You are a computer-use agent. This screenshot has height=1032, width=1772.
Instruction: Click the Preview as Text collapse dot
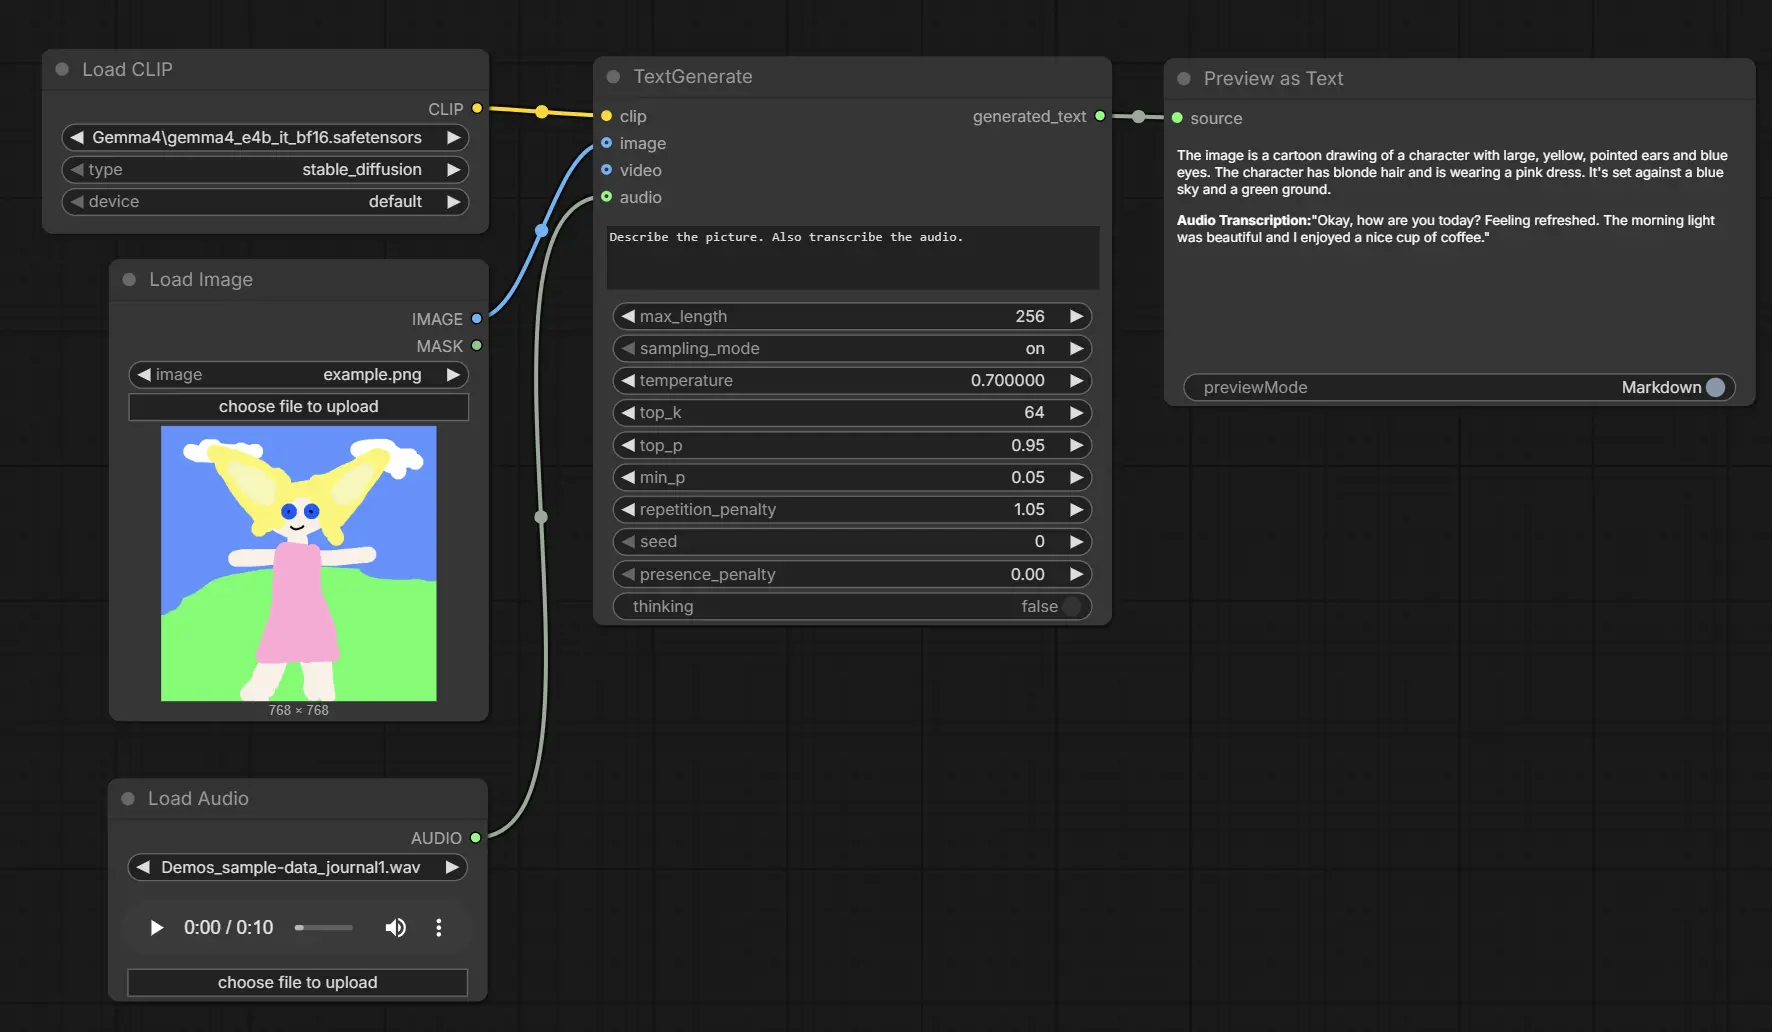pos(1184,78)
